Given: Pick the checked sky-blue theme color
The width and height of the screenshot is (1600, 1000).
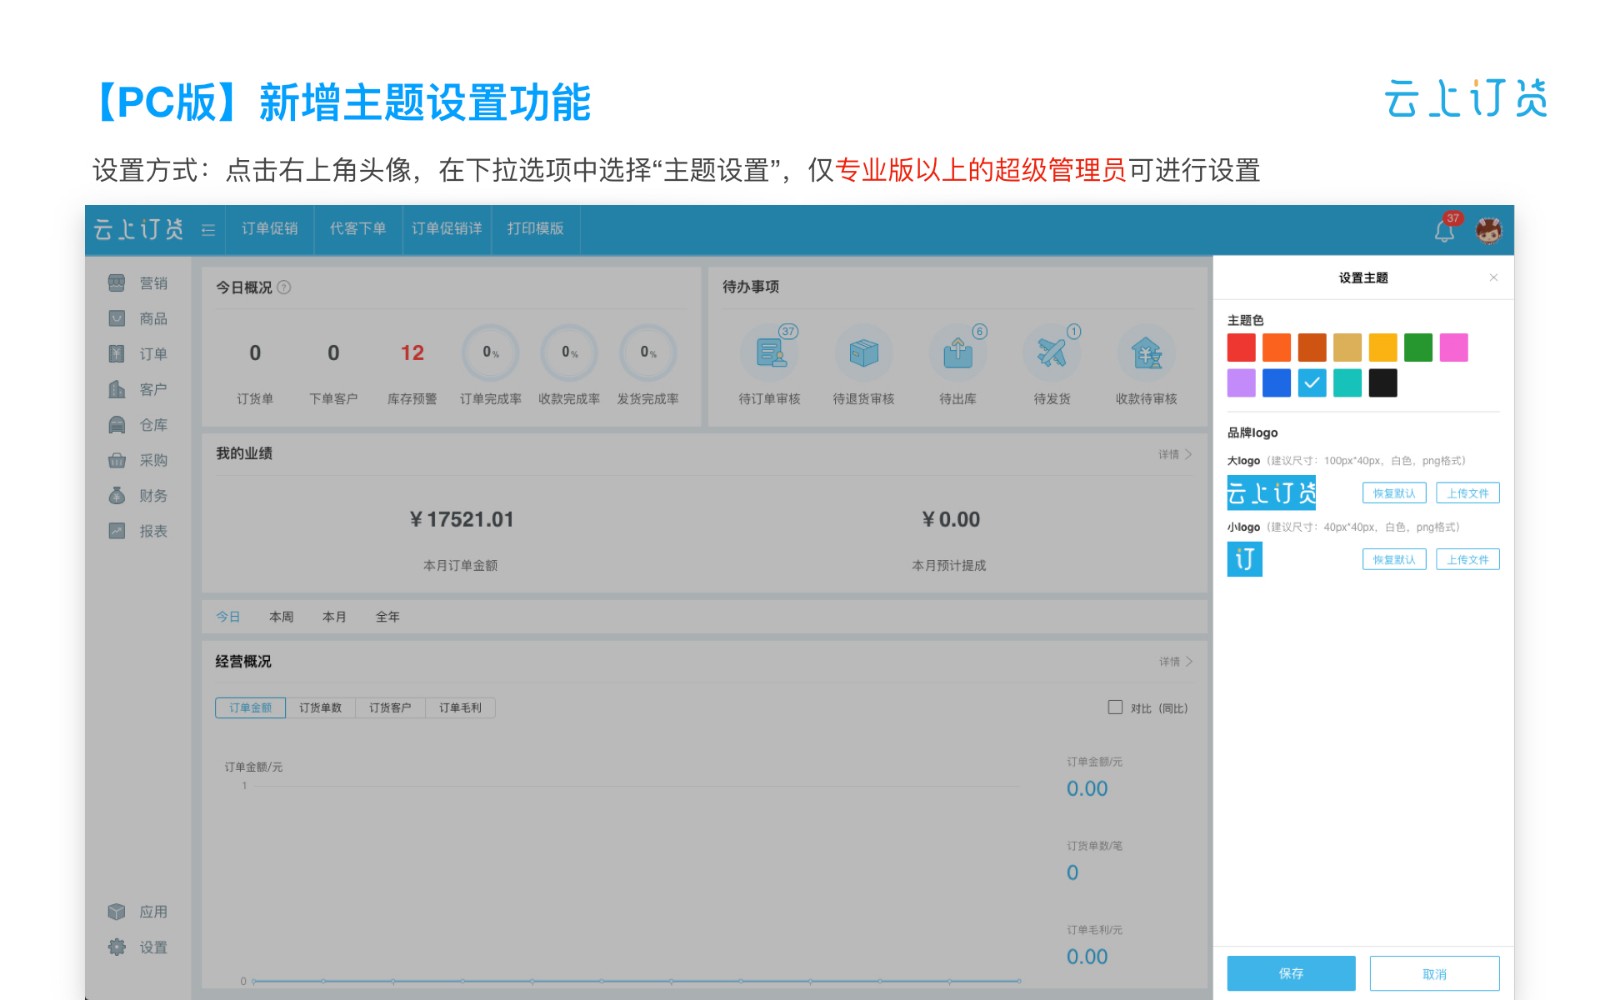Looking at the screenshot, I should (x=1312, y=383).
